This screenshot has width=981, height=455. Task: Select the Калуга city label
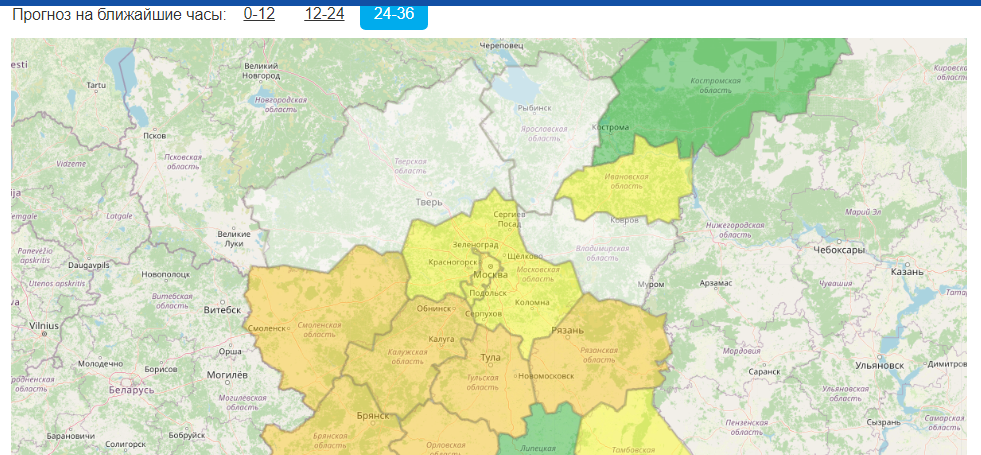(x=441, y=339)
